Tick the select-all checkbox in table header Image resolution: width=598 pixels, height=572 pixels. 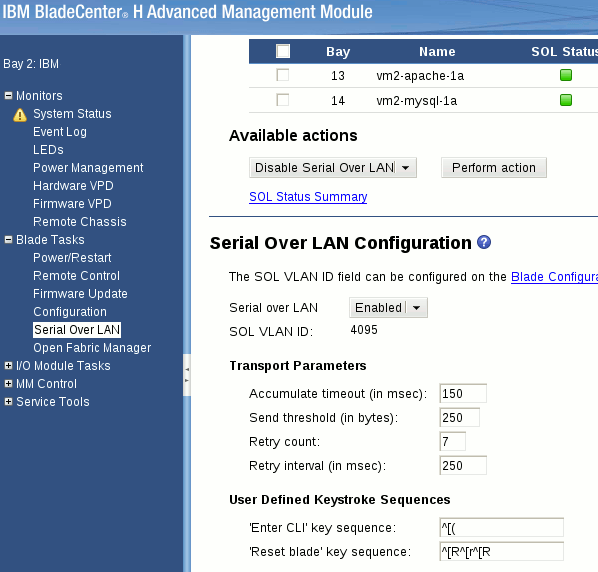(283, 51)
